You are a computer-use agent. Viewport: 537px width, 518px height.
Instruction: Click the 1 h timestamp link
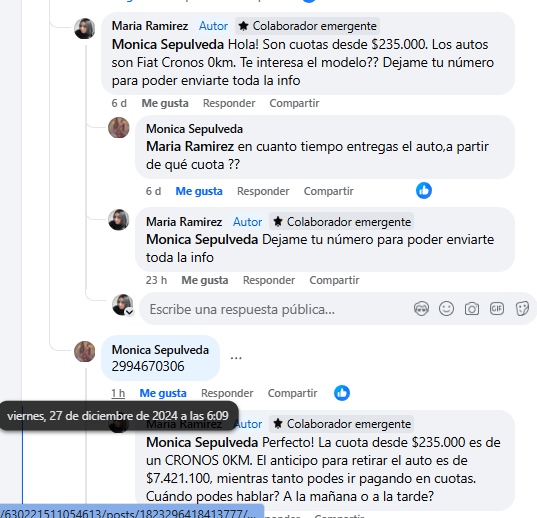coord(118,393)
